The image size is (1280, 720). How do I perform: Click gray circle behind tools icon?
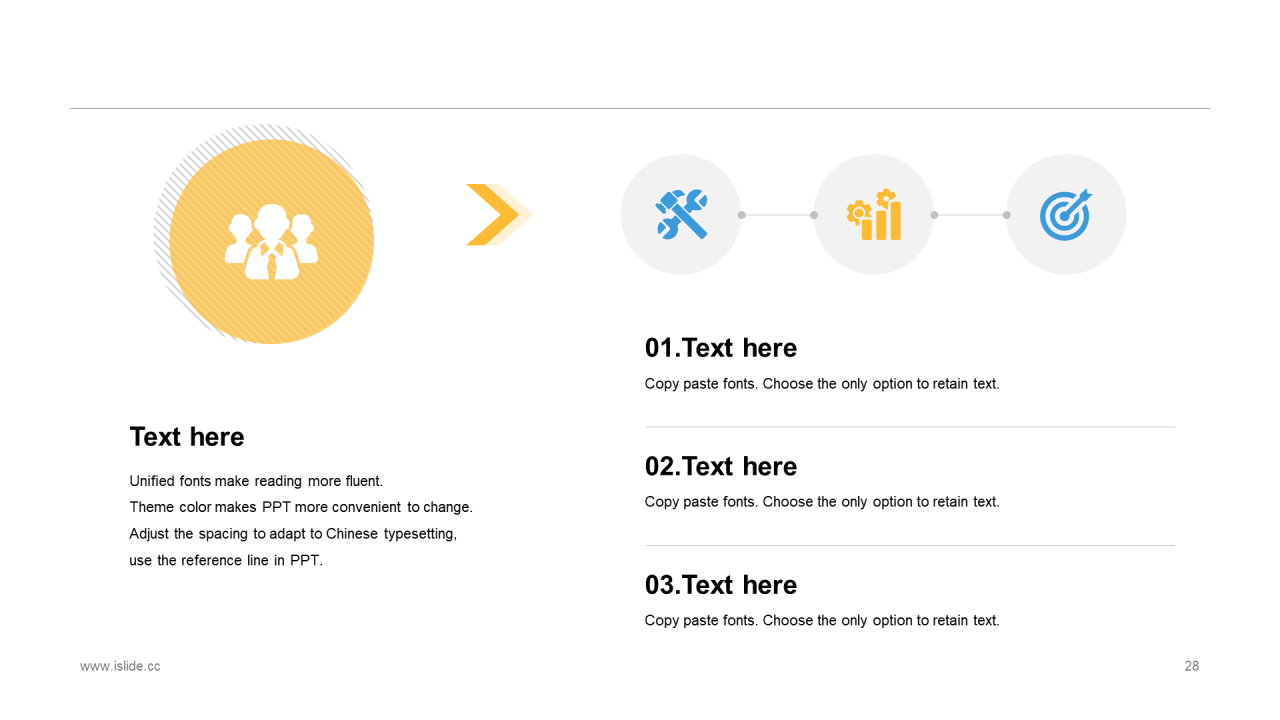coord(681,214)
